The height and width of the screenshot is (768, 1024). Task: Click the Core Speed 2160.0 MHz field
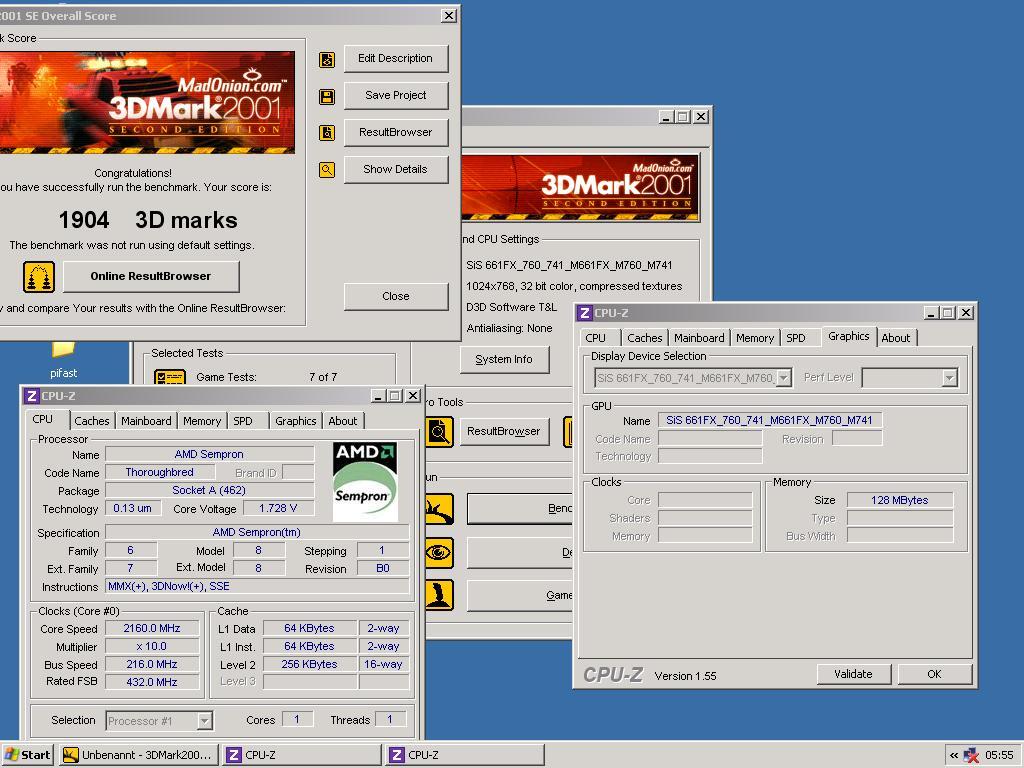tap(152, 628)
